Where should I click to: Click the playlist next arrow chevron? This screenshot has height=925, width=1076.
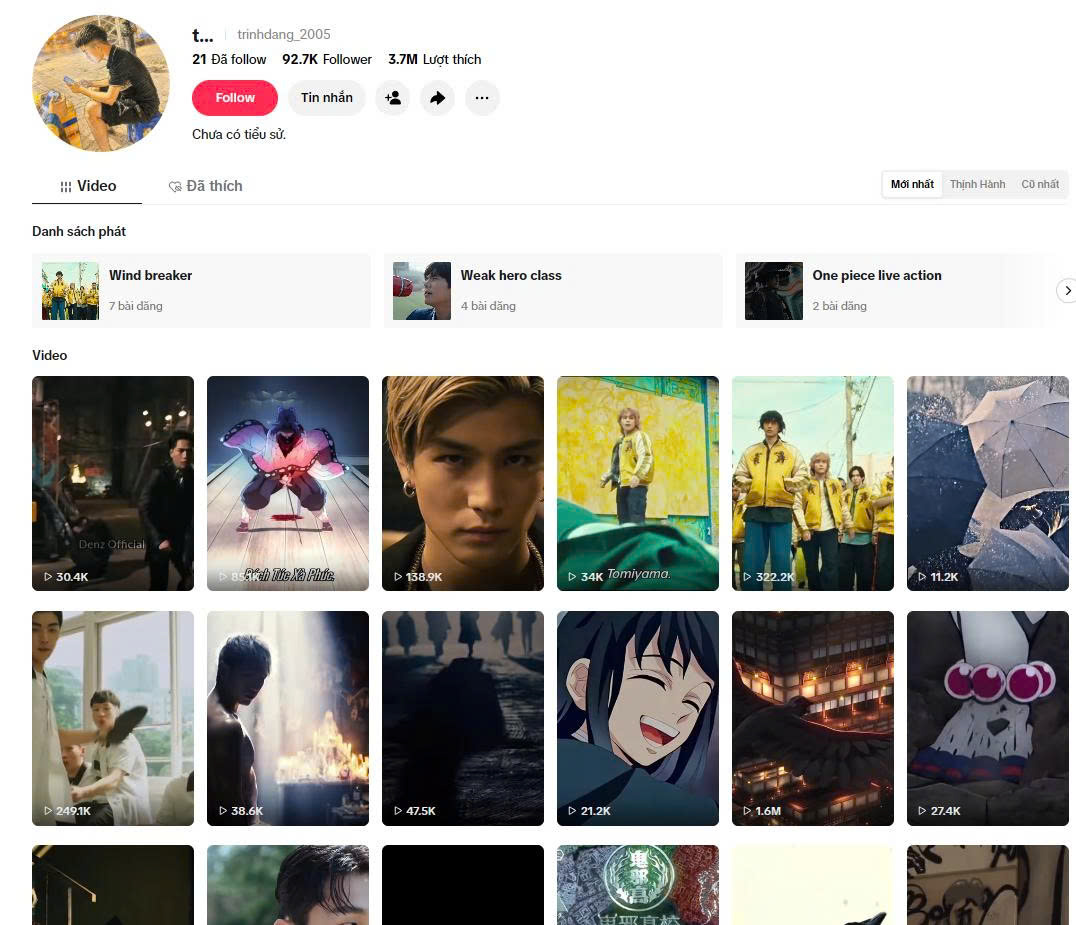tap(1066, 290)
